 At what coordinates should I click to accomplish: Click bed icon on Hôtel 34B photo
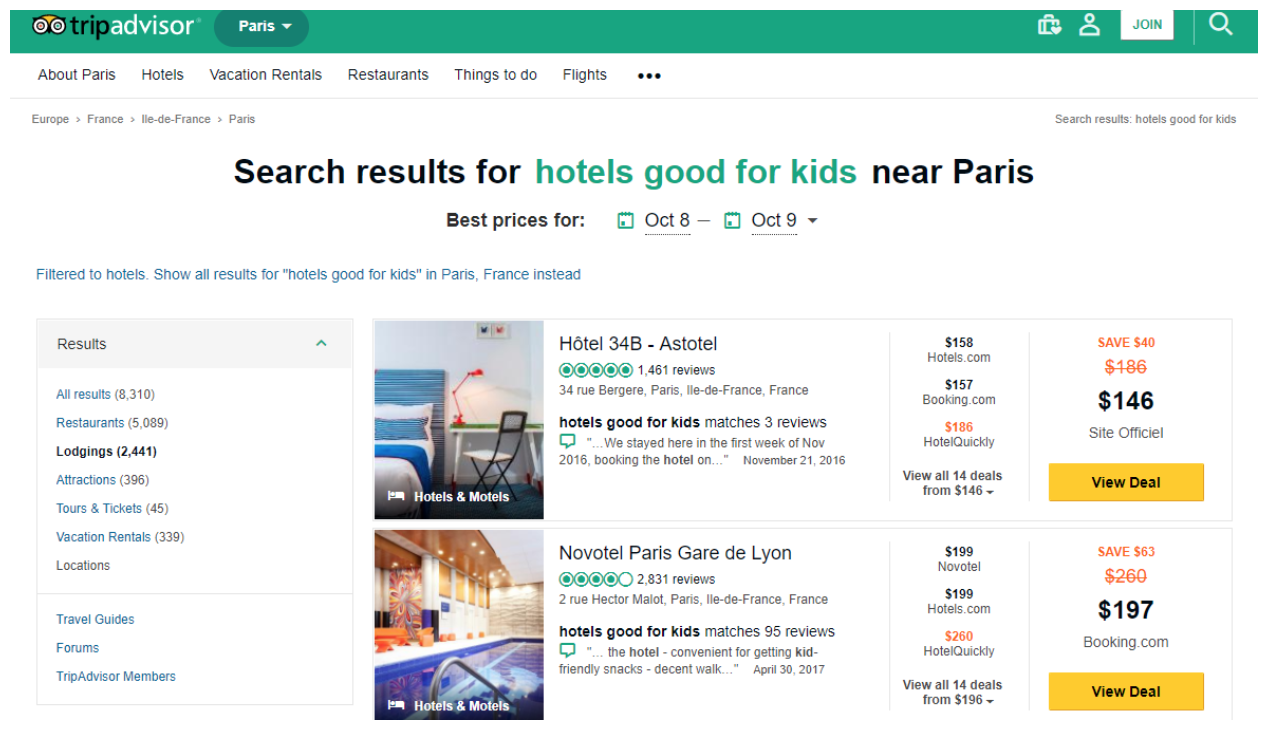[396, 496]
